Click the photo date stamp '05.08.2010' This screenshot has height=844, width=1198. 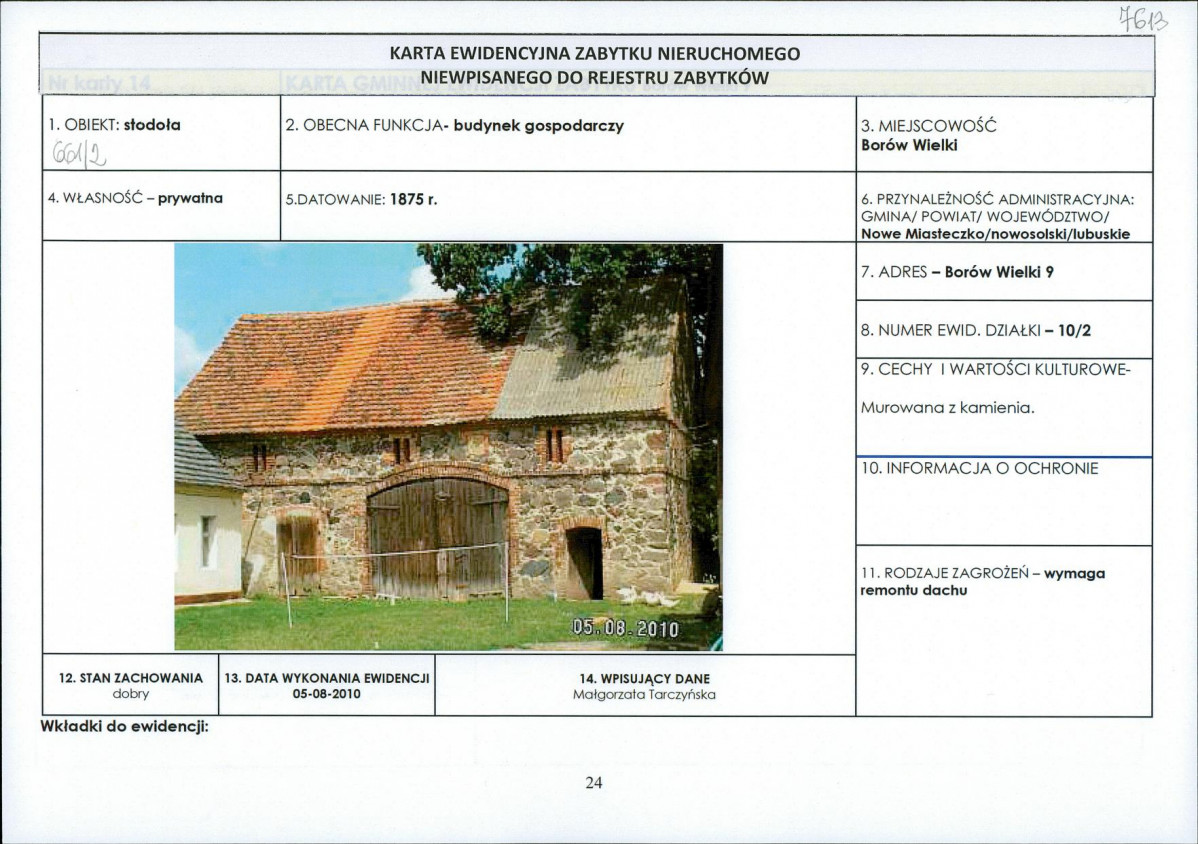(x=626, y=629)
